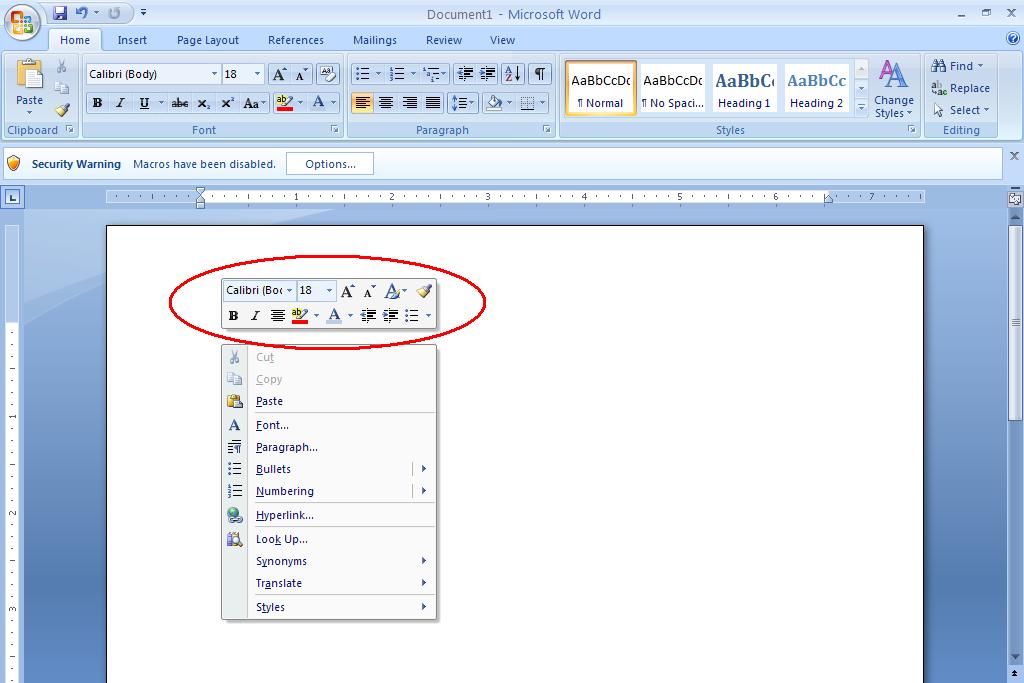Open Word Help question mark icon
Screen dimensions: 1024x683
click(1013, 39)
